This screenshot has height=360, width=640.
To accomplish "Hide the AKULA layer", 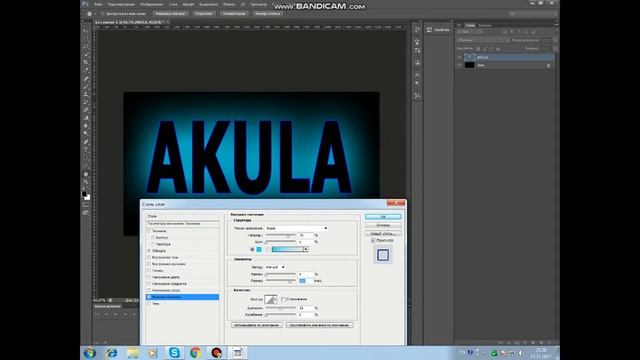I will coord(459,57).
